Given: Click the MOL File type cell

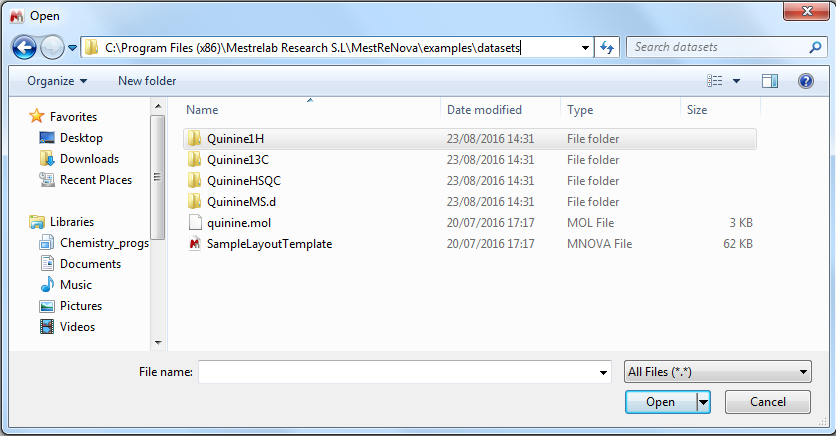Looking at the screenshot, I should pyautogui.click(x=590, y=223).
